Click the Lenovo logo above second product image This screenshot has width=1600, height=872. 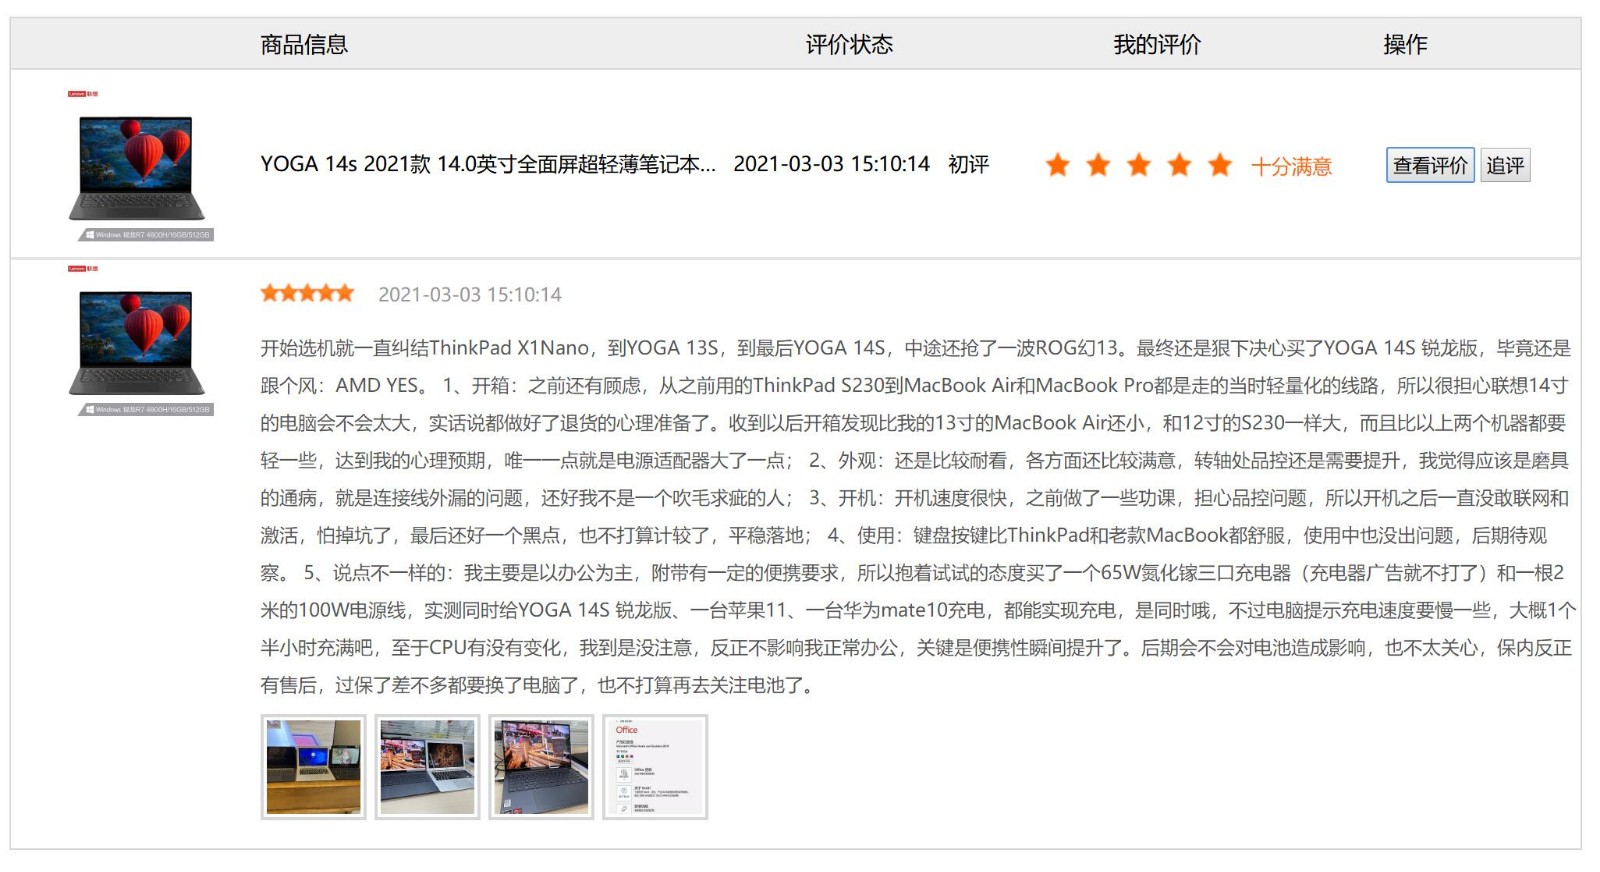tap(83, 269)
